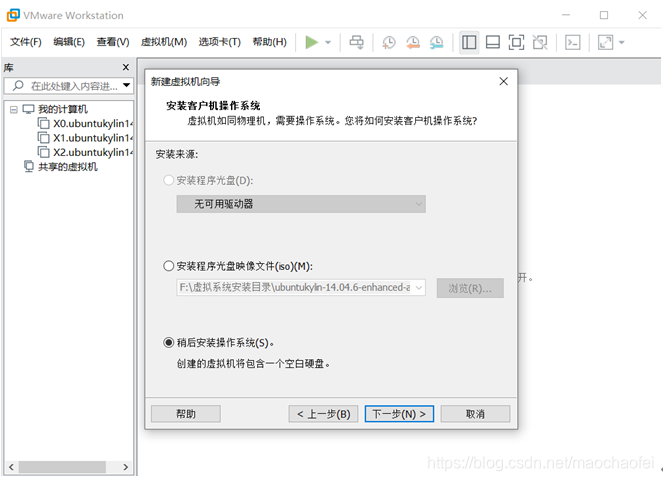Viewport: 663px width, 481px height.
Task: Select the 安装程序光盘映像文件(iso) radio option
Action: coord(168,266)
